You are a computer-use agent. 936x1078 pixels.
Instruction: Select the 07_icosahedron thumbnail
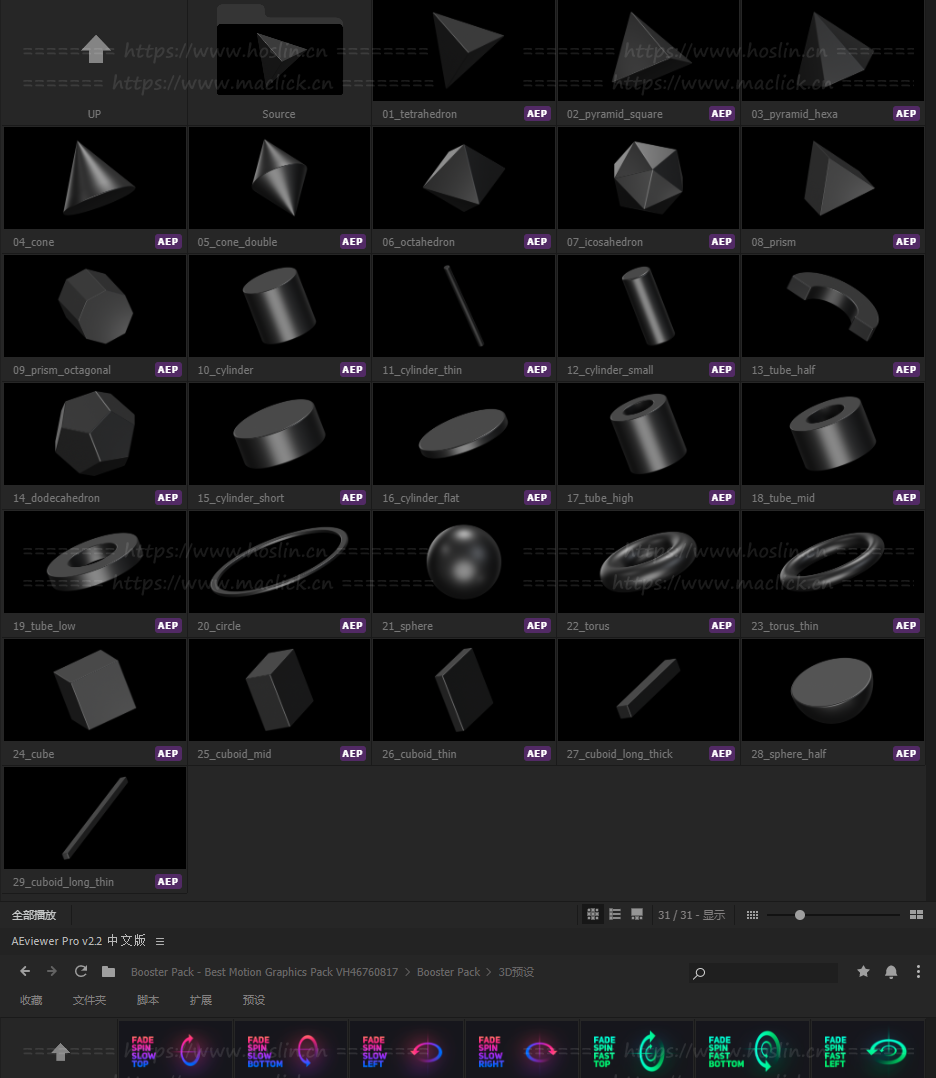click(x=648, y=178)
